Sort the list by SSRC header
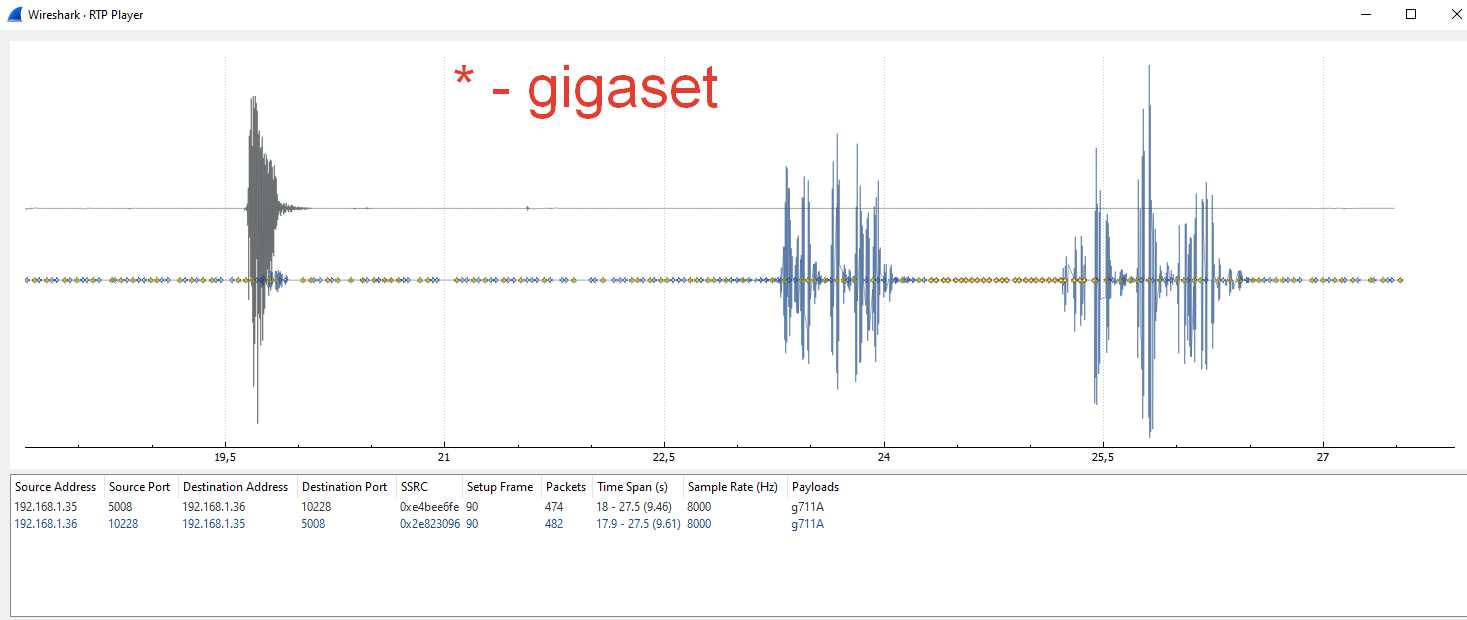 pos(414,487)
